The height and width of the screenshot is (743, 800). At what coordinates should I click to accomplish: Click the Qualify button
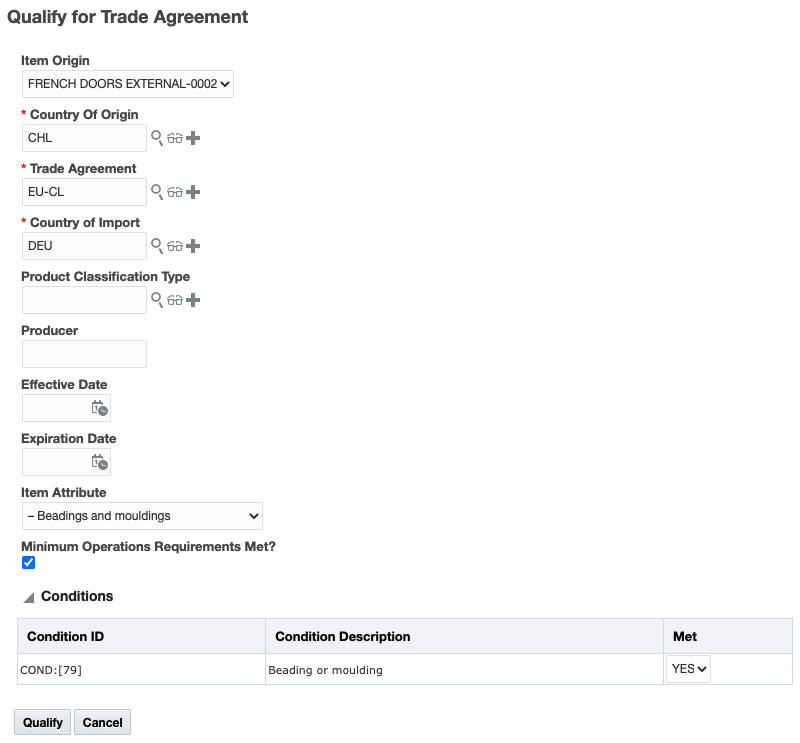42,722
